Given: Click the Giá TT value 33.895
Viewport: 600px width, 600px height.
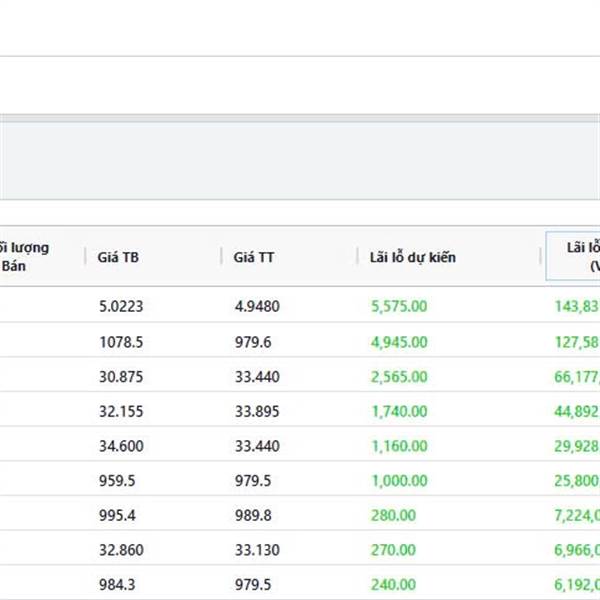Looking at the screenshot, I should (x=256, y=412).
